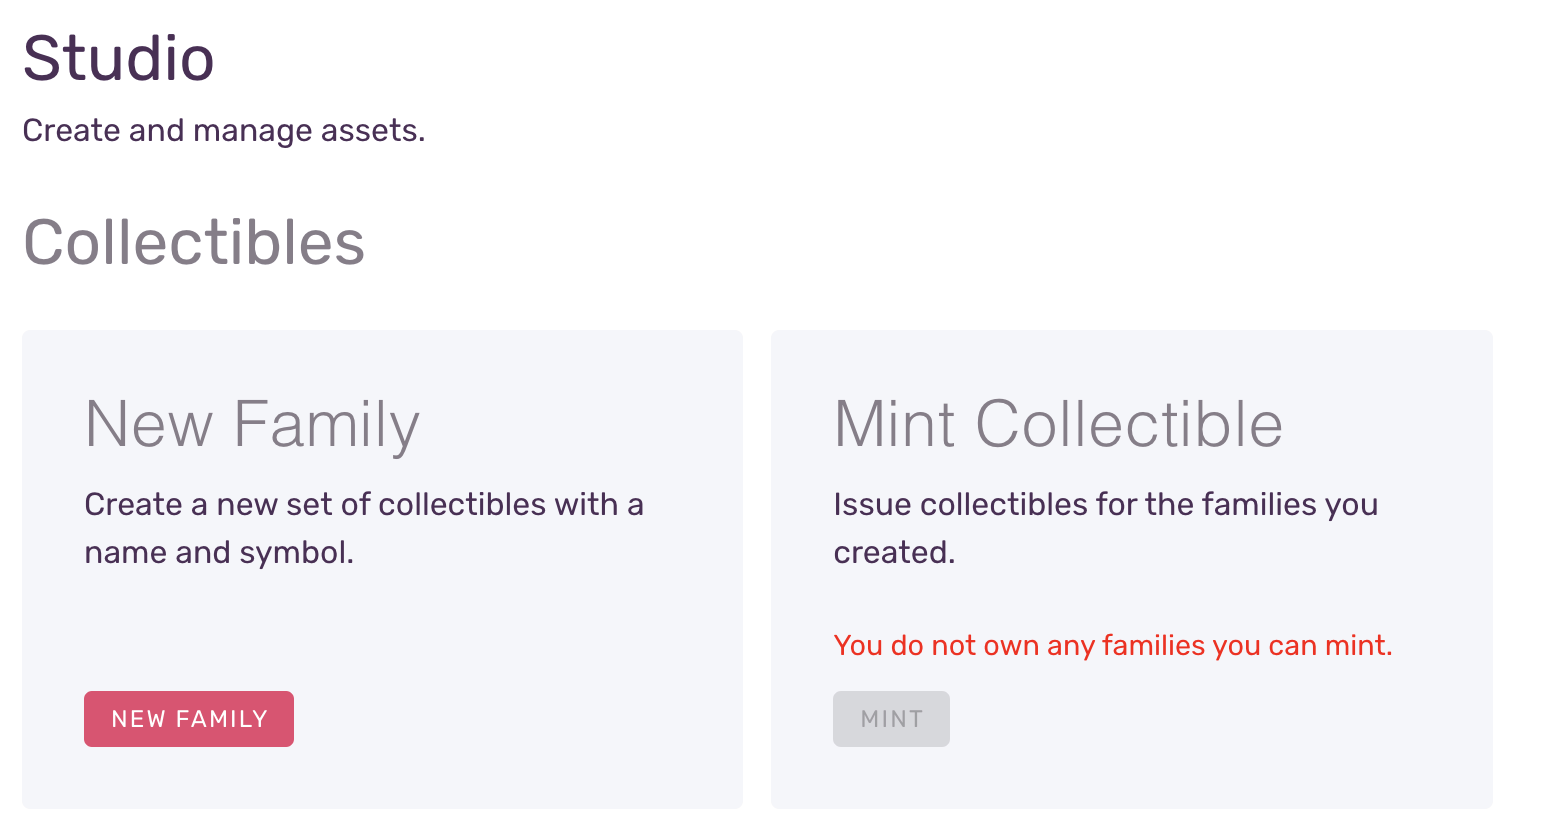Click the word 'created.' in Mint card
This screenshot has height=838, width=1542.
click(894, 552)
